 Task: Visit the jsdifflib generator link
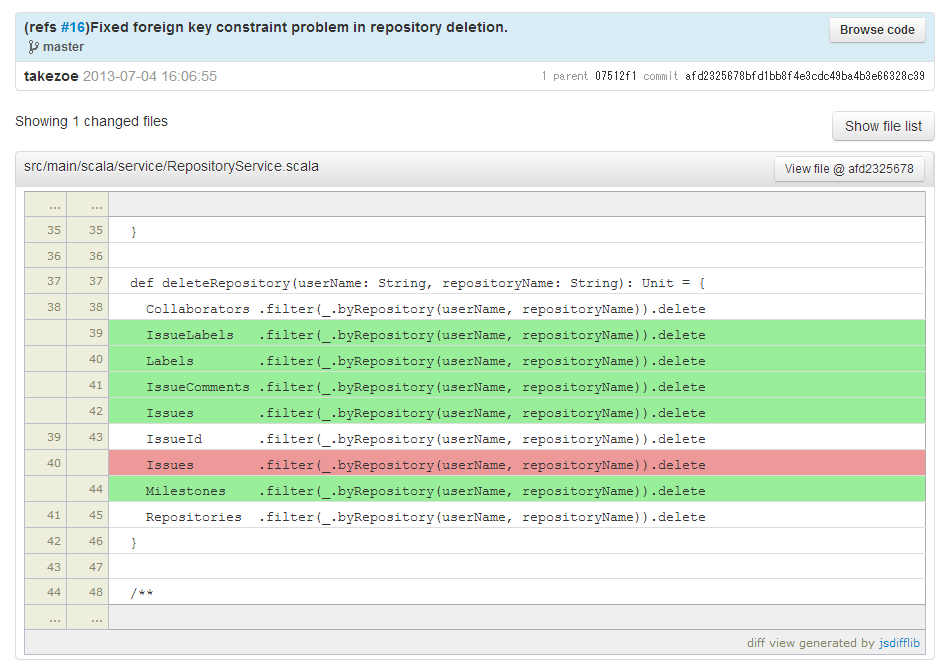point(899,643)
